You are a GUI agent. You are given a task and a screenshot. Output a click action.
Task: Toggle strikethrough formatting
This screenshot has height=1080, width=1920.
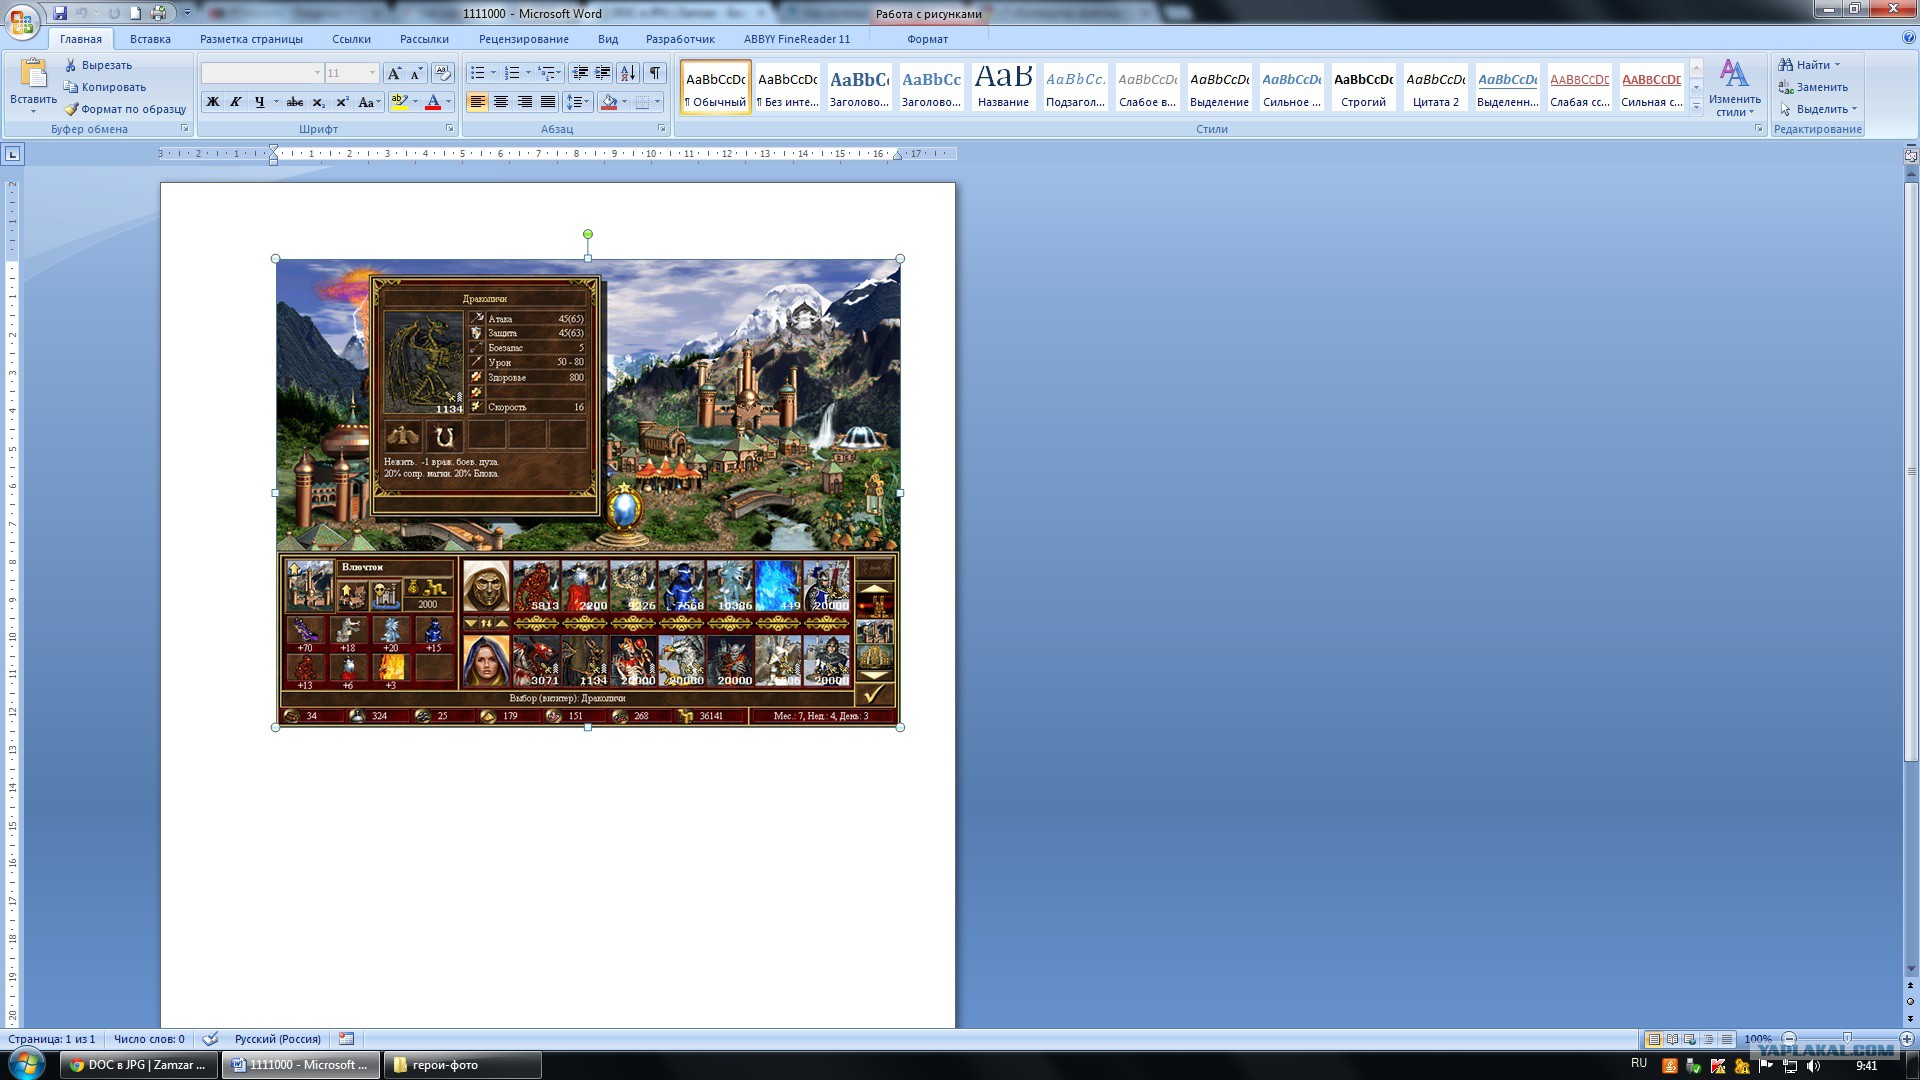point(294,102)
